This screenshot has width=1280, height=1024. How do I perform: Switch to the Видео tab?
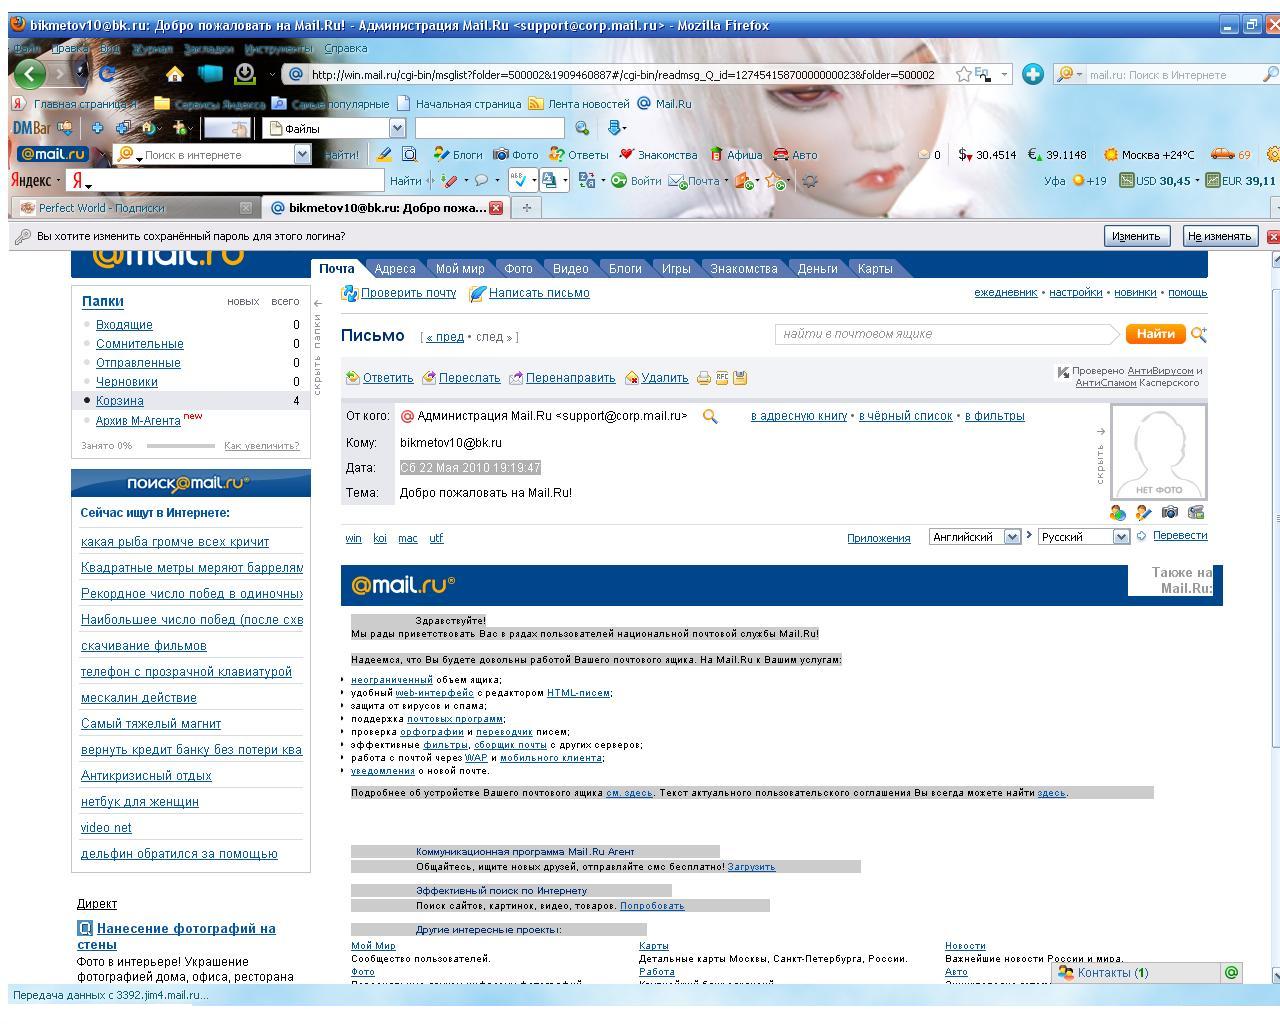pos(571,268)
